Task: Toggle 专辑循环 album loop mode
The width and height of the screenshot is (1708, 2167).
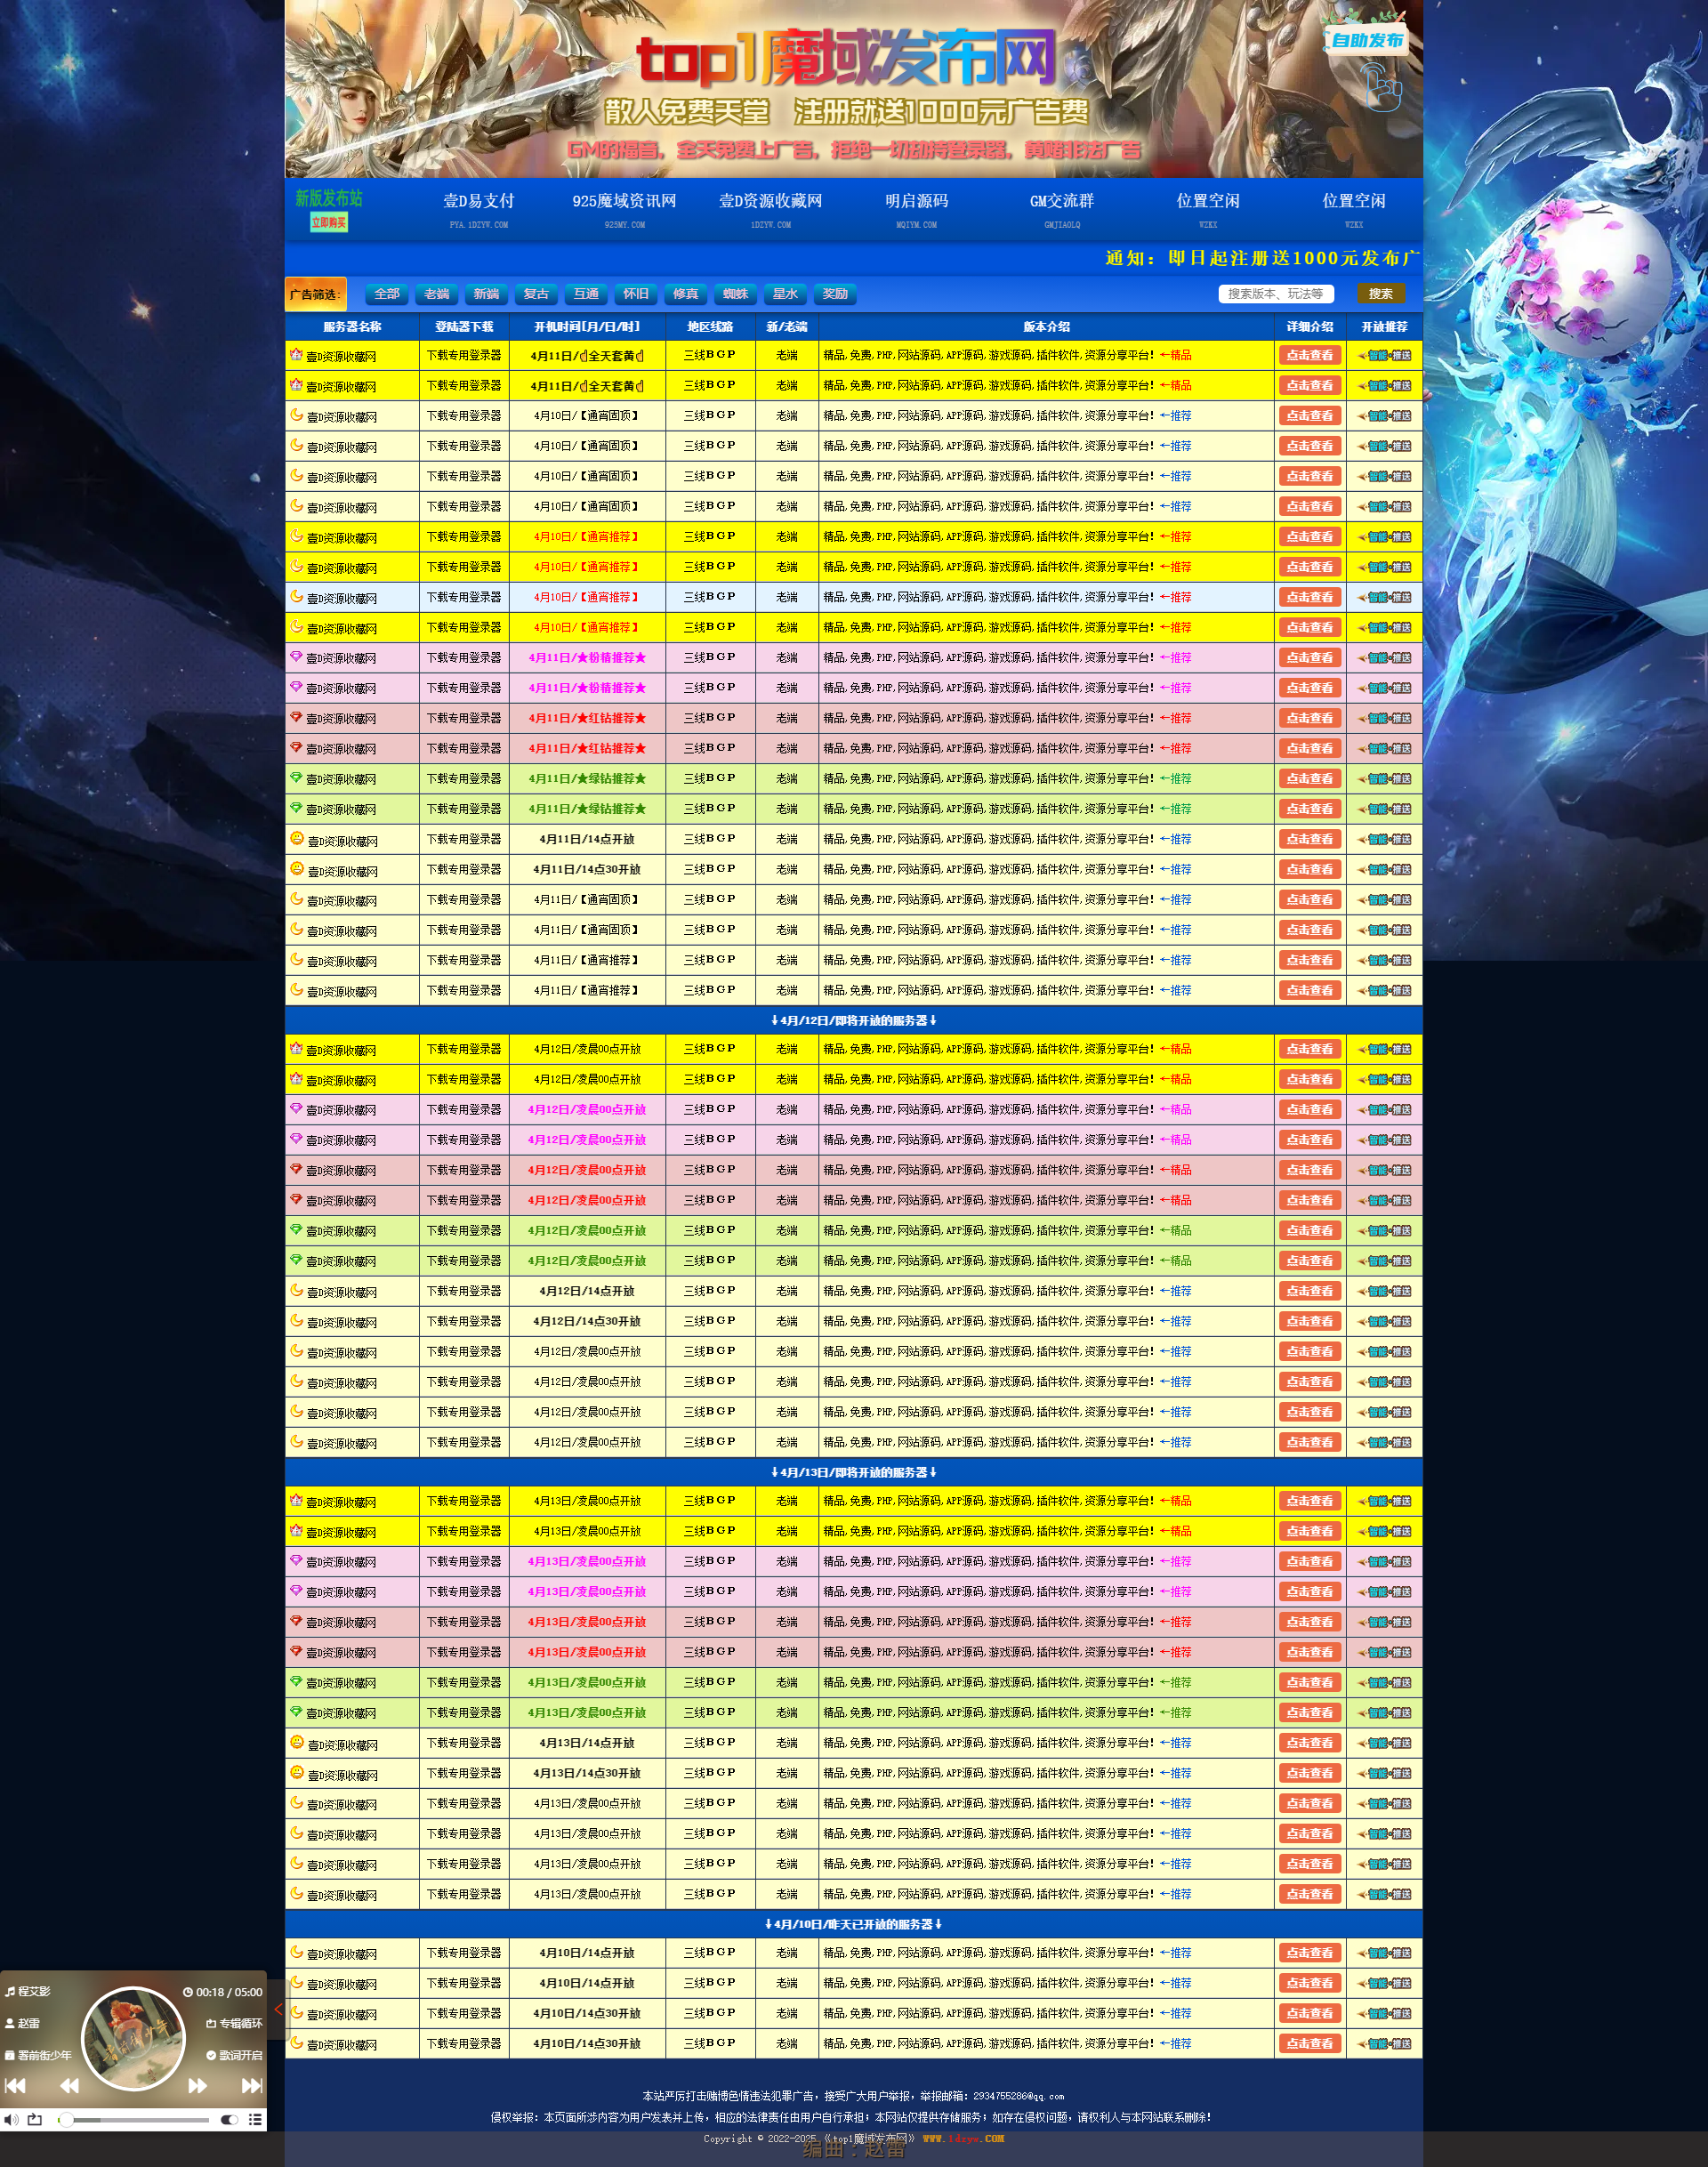Action: (x=234, y=2023)
